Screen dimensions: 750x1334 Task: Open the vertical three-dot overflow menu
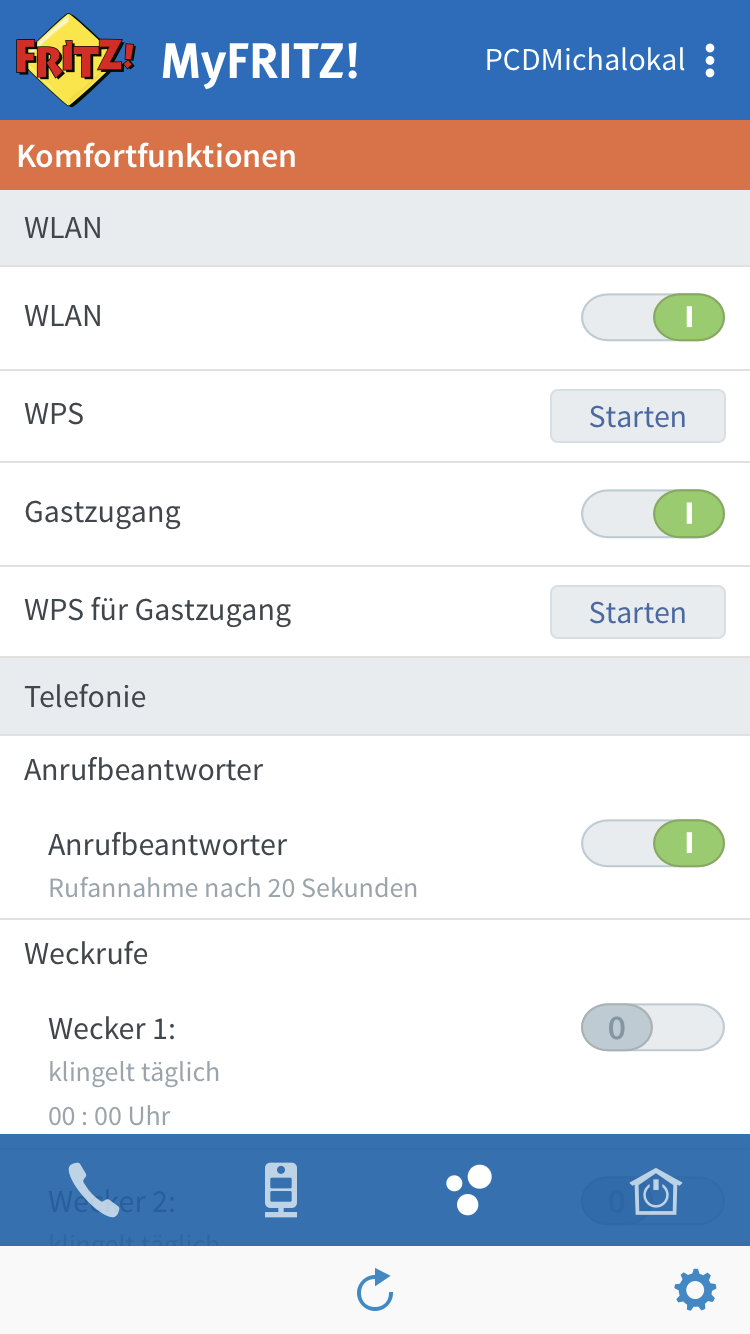point(710,60)
